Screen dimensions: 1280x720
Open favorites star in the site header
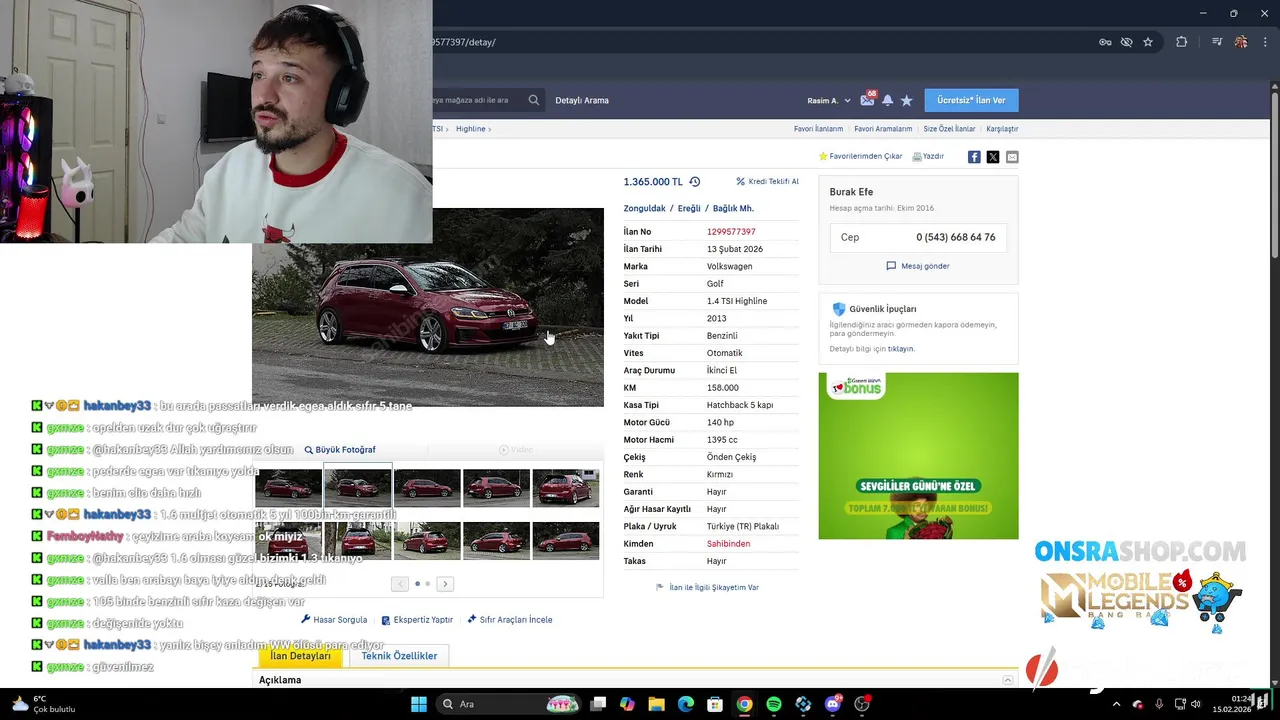point(906,100)
